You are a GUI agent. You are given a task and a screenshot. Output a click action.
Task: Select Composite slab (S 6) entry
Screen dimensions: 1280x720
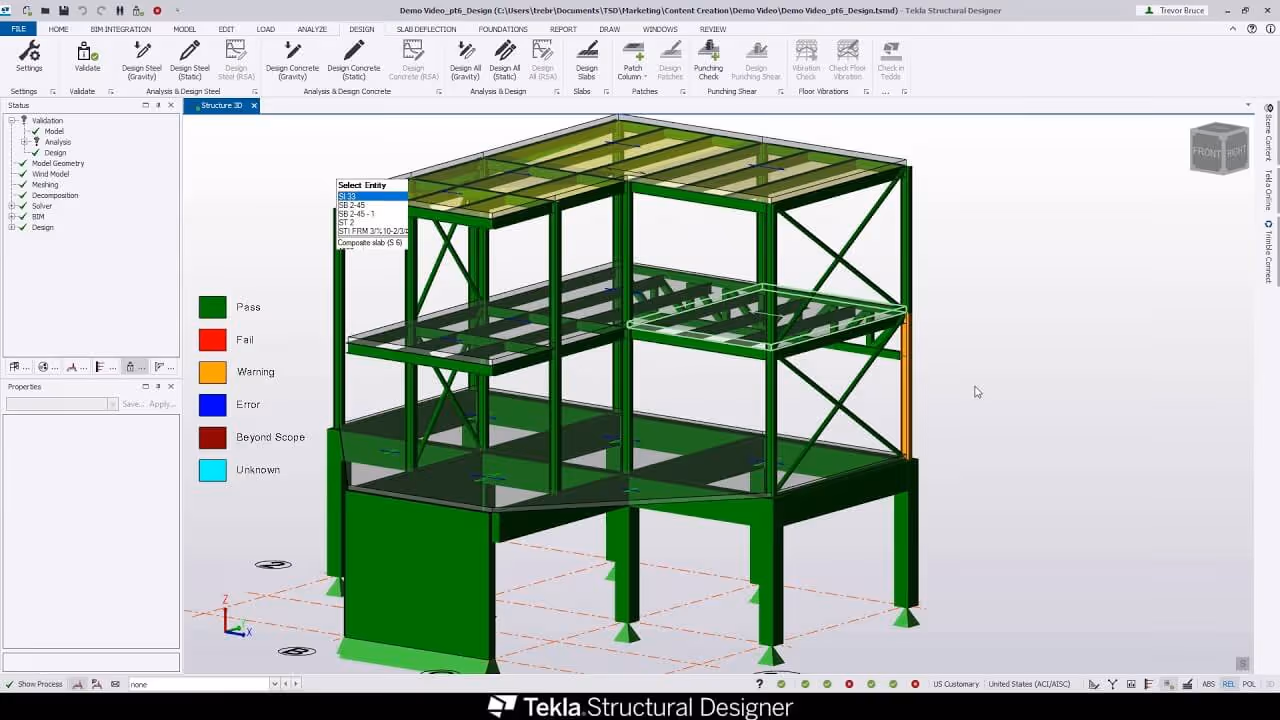370,243
